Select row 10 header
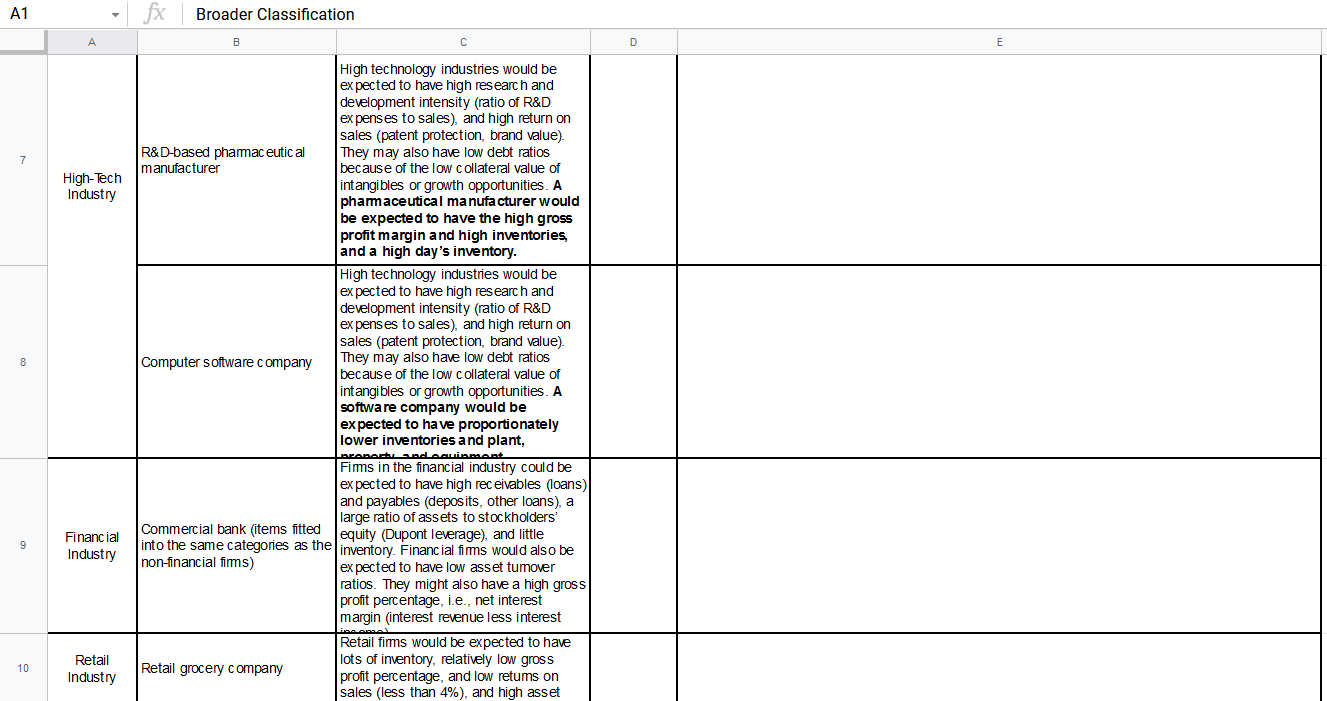Image resolution: width=1327 pixels, height=701 pixels. pyautogui.click(x=22, y=668)
